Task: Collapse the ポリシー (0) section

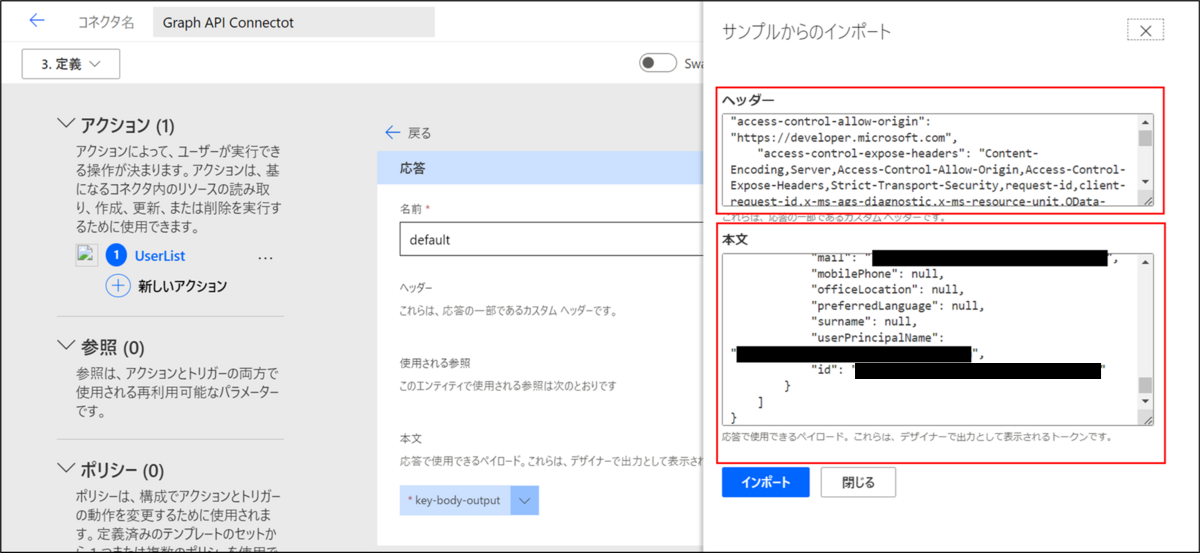Action: point(67,469)
